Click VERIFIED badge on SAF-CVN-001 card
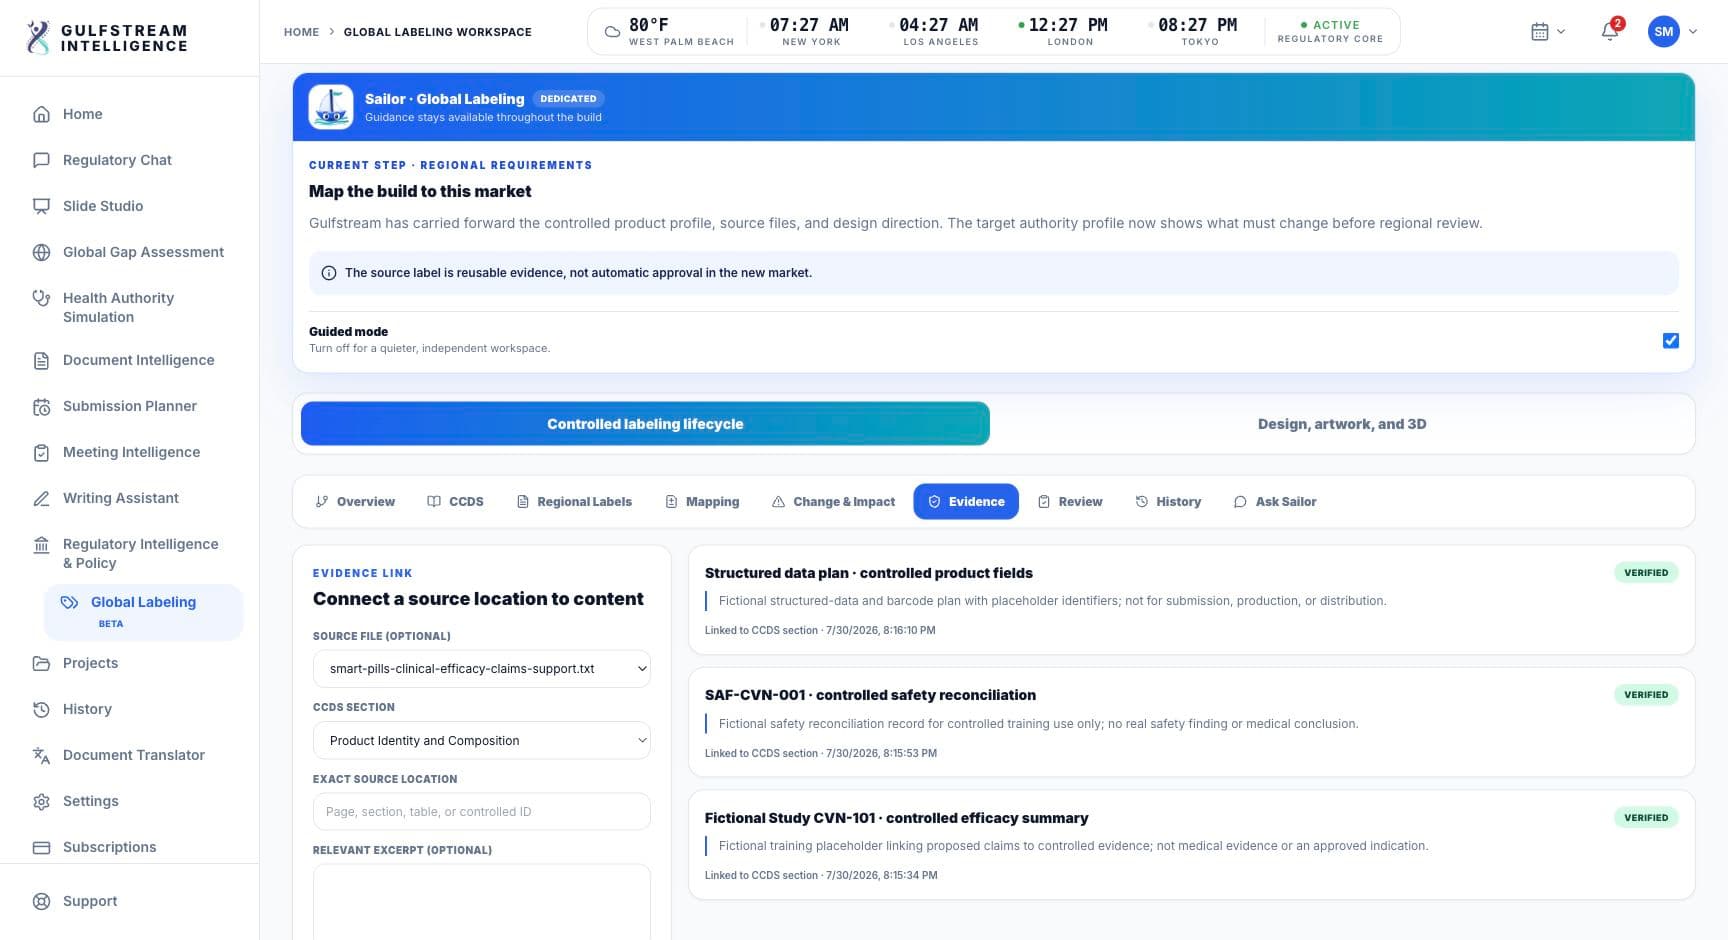 click(x=1646, y=695)
